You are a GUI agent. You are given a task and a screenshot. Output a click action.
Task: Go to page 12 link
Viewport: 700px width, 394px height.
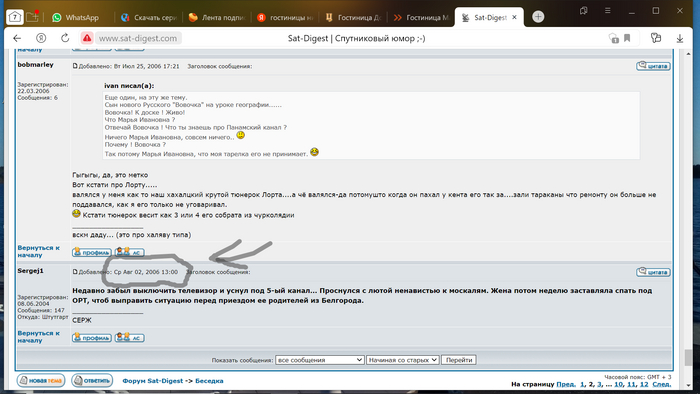(x=644, y=384)
